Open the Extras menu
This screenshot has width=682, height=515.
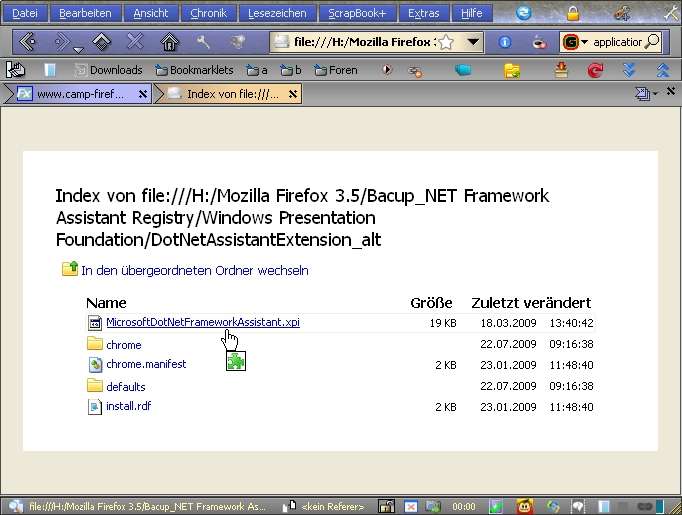[x=423, y=13]
